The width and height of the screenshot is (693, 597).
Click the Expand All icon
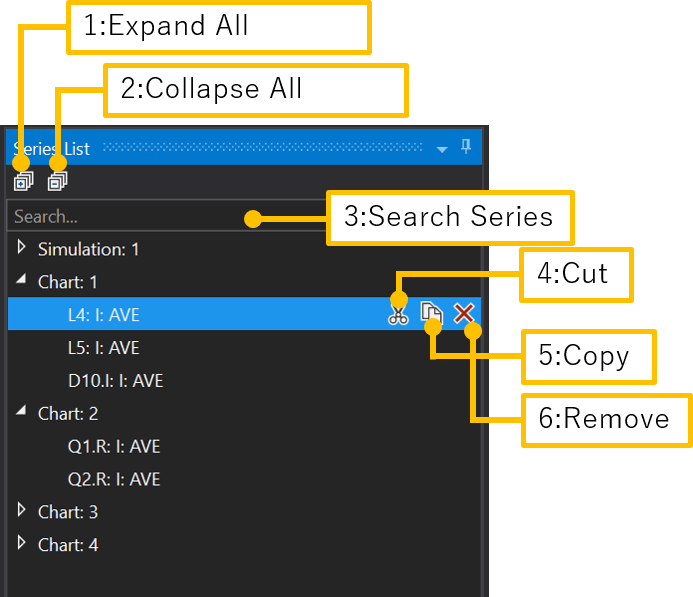tap(23, 182)
